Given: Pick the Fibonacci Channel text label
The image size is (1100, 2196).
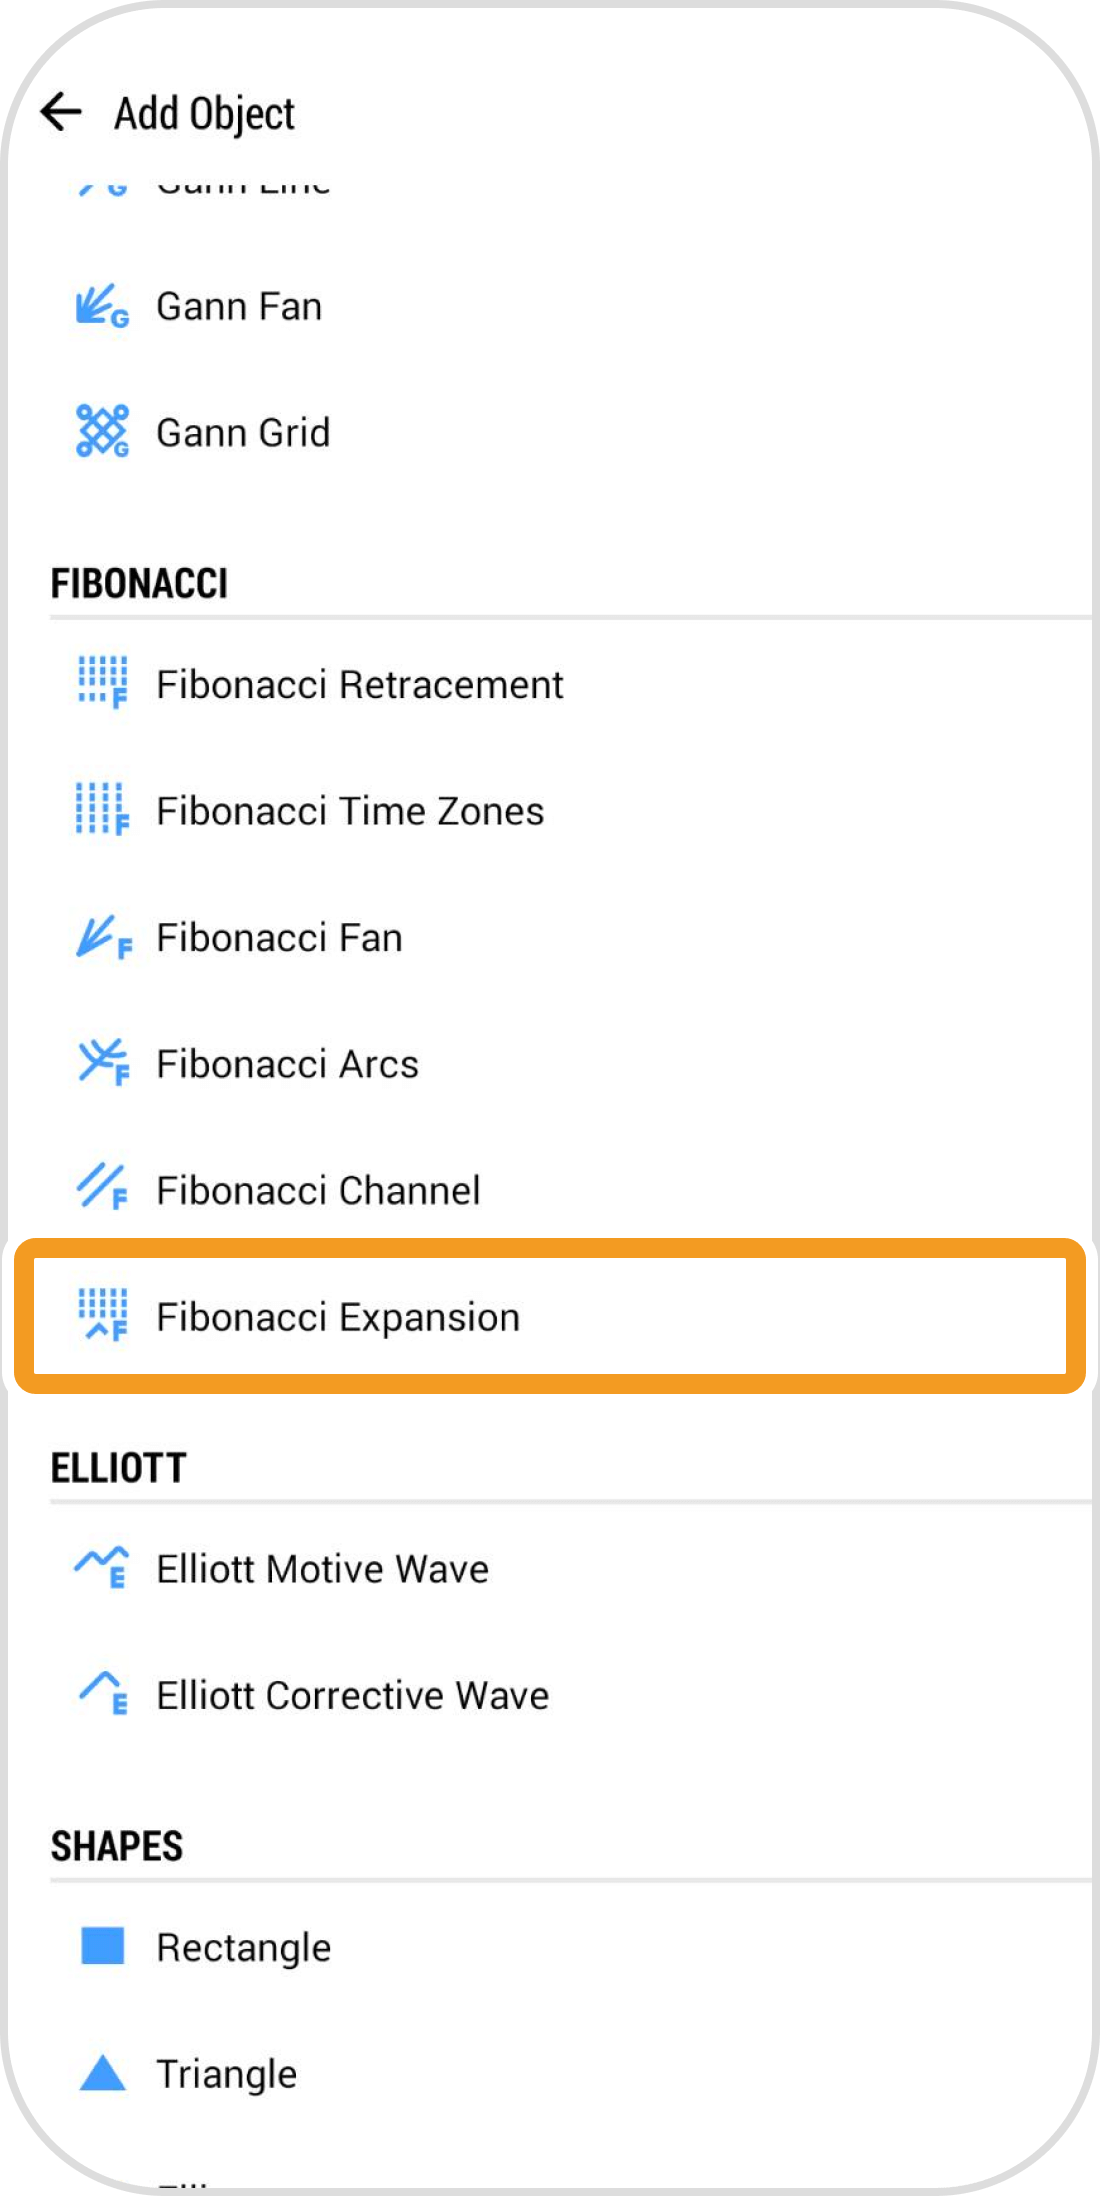Looking at the screenshot, I should 318,1191.
